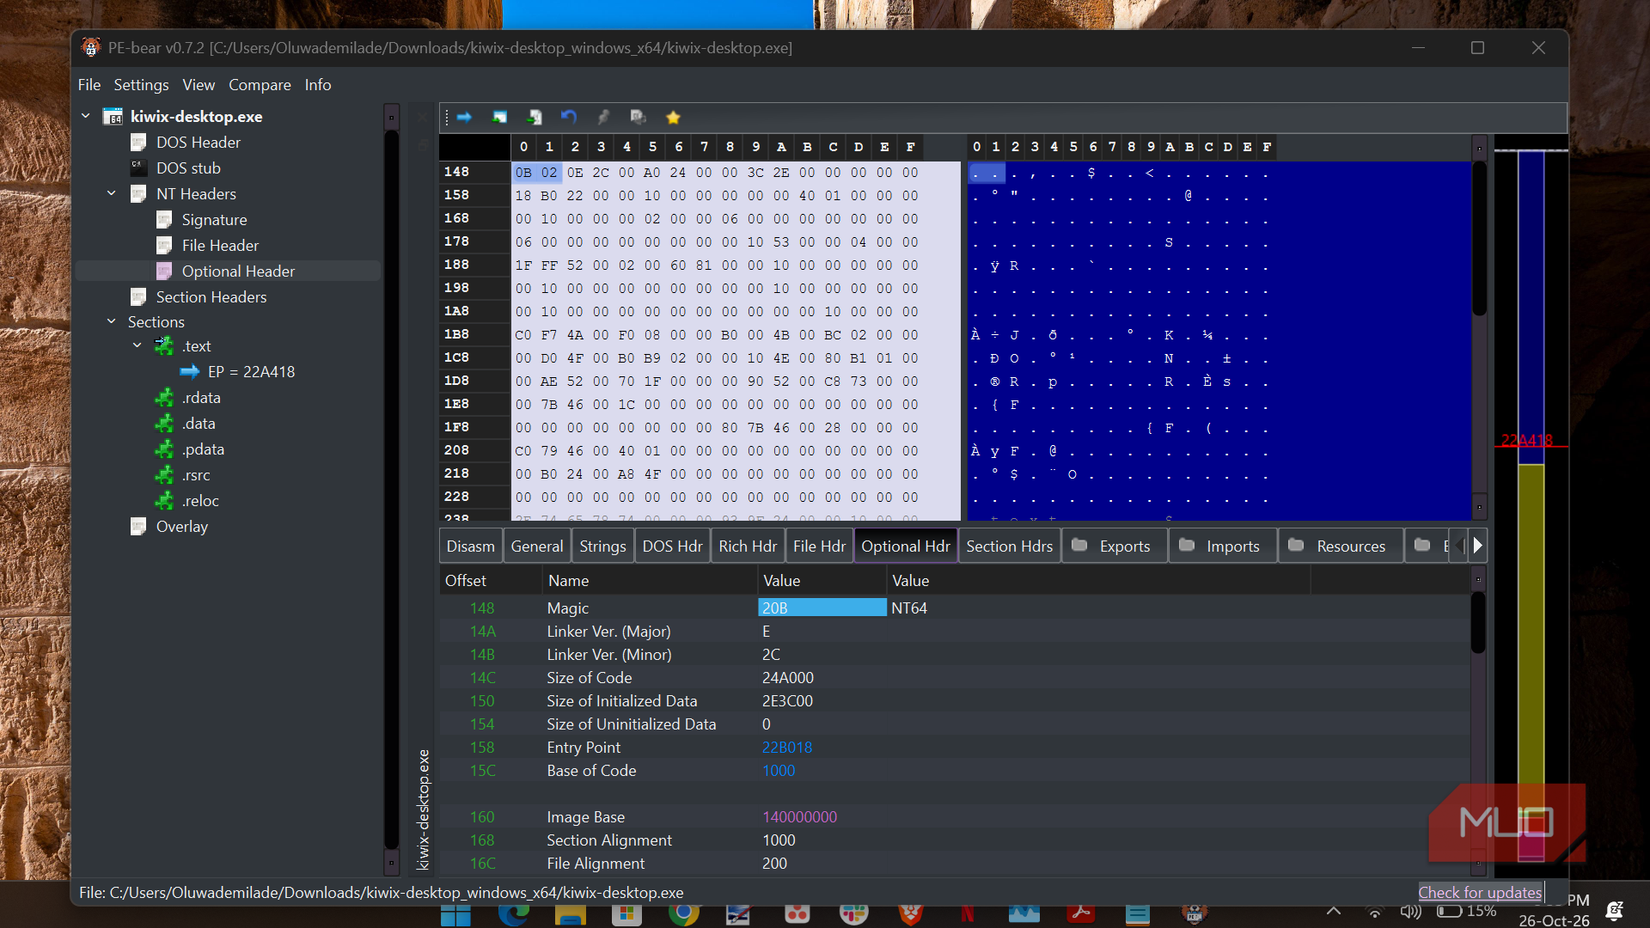Click folder icon on Imports tab
This screenshot has width=1650, height=928.
[1187, 546]
